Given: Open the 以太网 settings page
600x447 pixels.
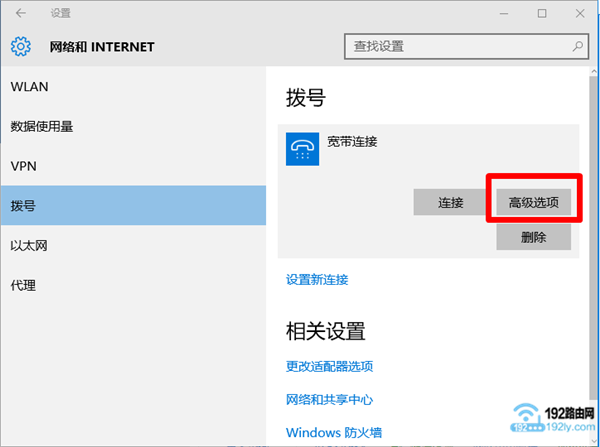Looking at the screenshot, I should pyautogui.click(x=30, y=246).
